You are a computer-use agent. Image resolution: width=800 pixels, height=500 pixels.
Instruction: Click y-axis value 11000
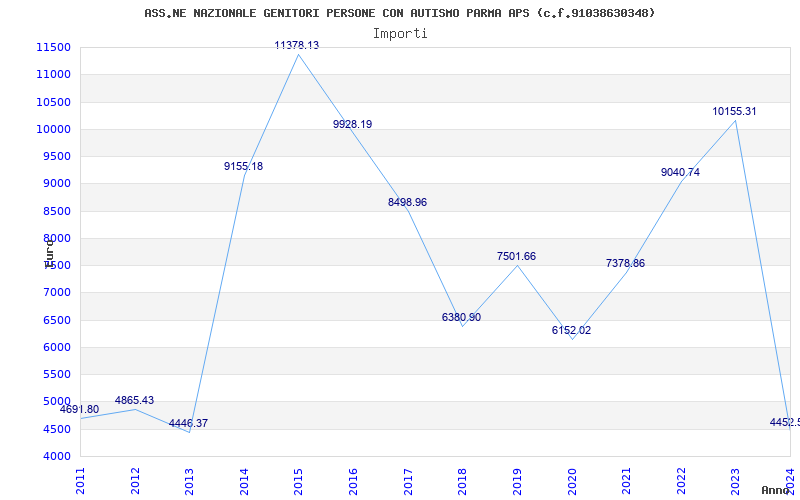click(53, 74)
